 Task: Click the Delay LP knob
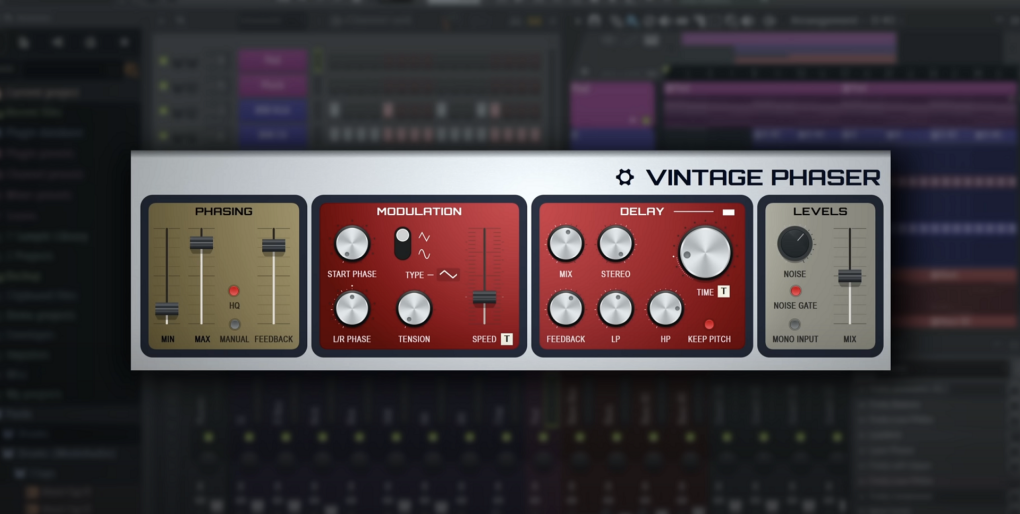[615, 308]
